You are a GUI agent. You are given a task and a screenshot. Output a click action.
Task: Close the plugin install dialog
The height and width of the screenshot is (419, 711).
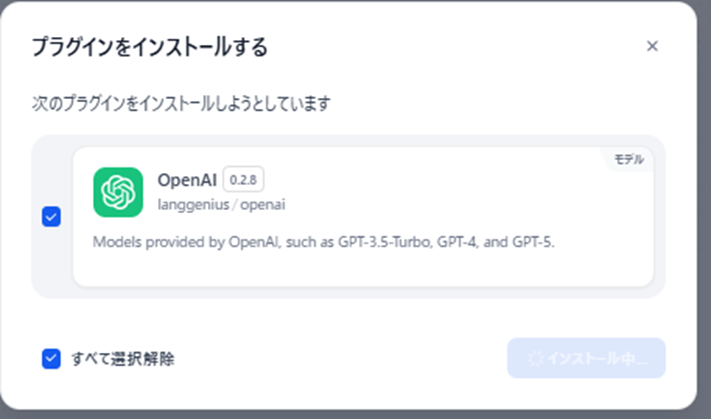point(652,46)
